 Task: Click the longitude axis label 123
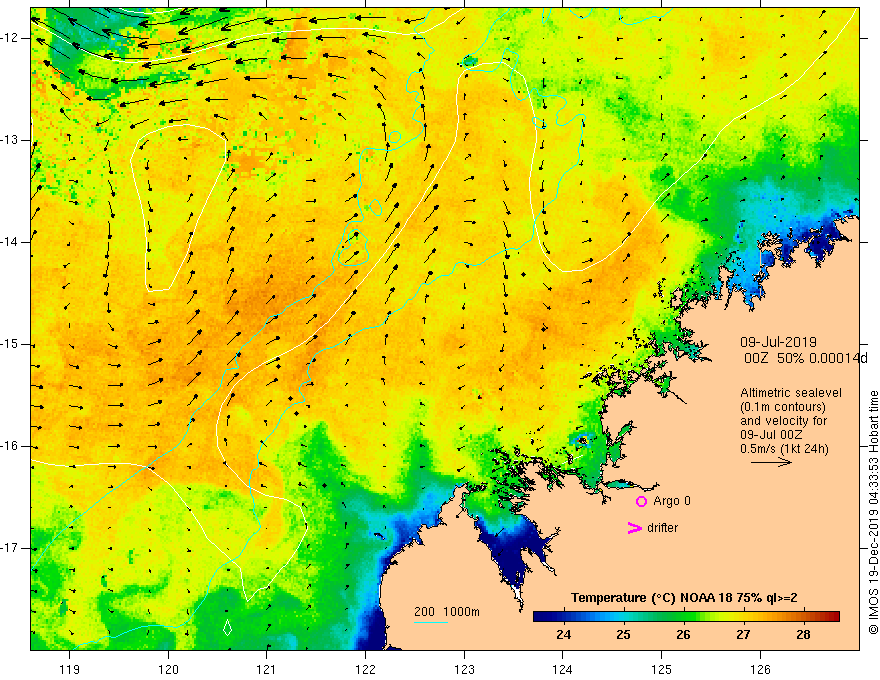464,669
